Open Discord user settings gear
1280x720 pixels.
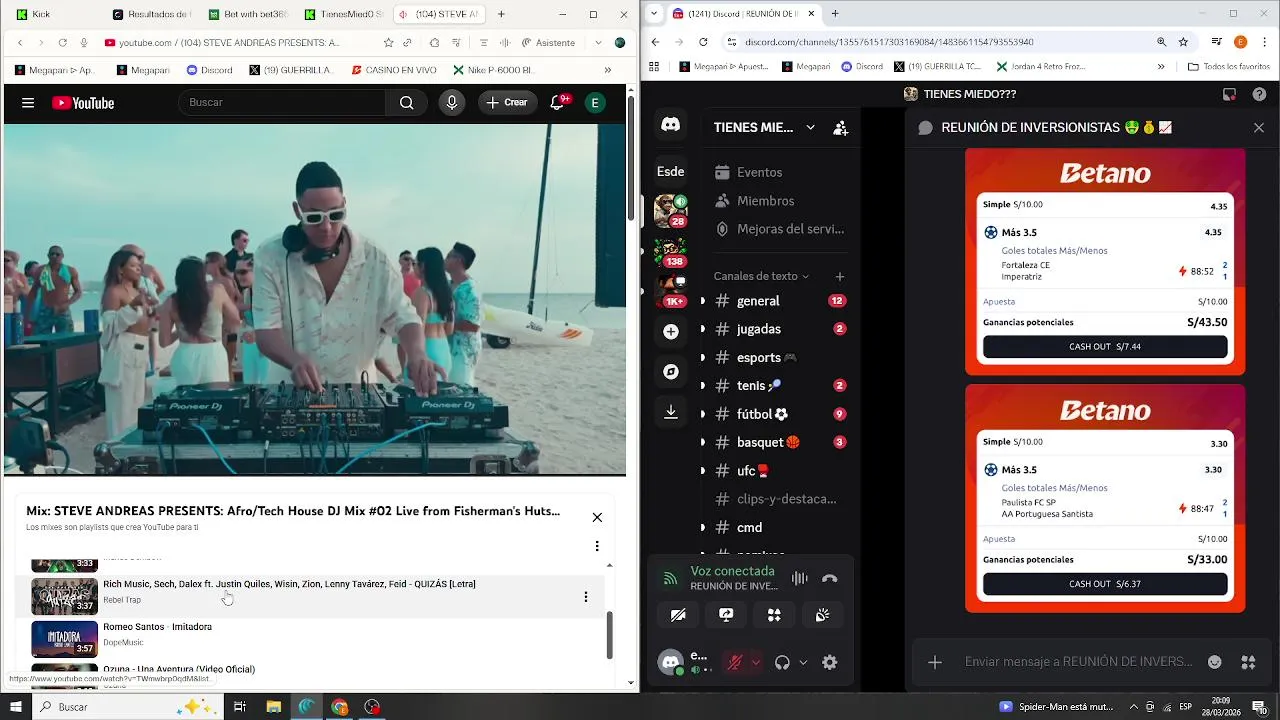pos(829,662)
